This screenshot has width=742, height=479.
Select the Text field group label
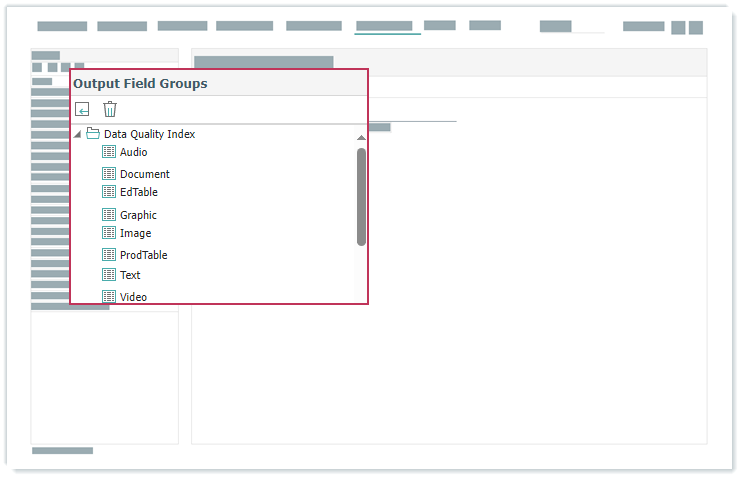click(130, 275)
